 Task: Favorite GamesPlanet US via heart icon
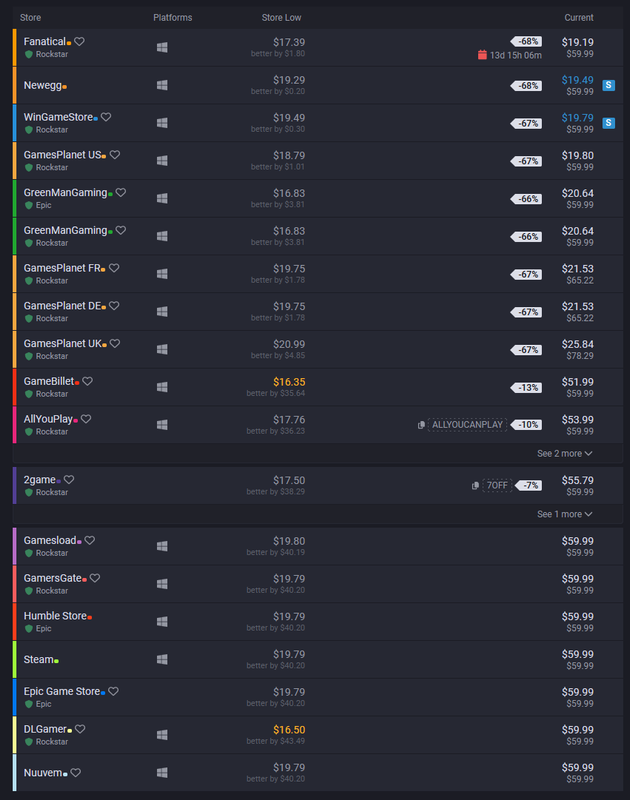115,155
